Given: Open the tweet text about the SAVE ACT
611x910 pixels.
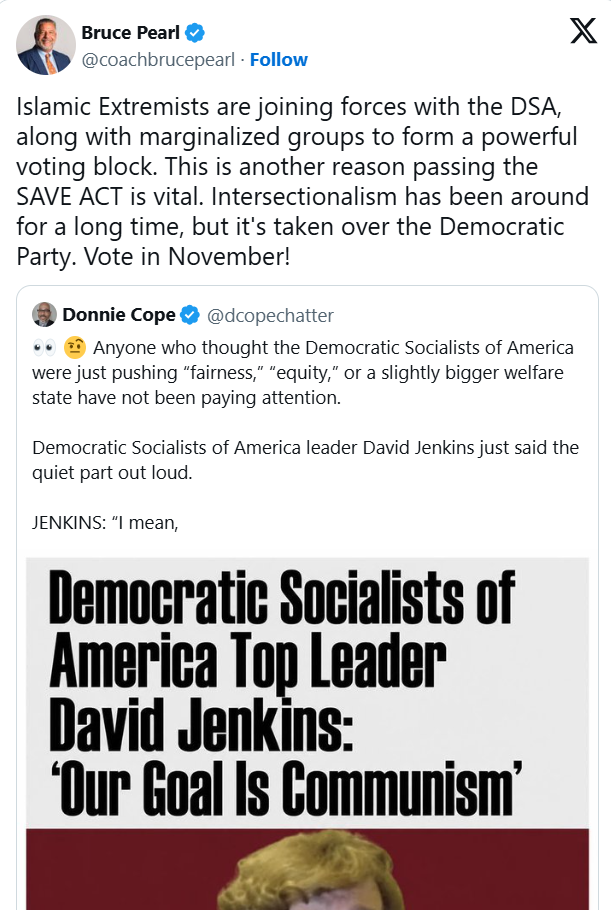Looking at the screenshot, I should [302, 181].
